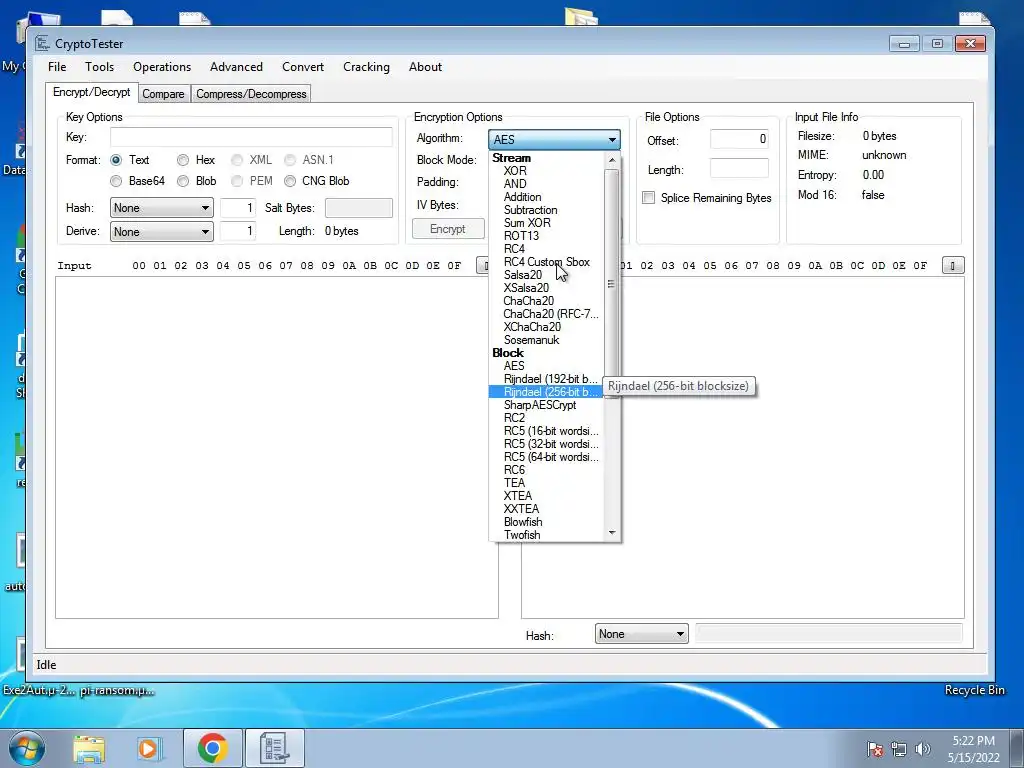Select Sosemanuk in the algorithm list
The width and height of the screenshot is (1024, 768).
(x=531, y=340)
